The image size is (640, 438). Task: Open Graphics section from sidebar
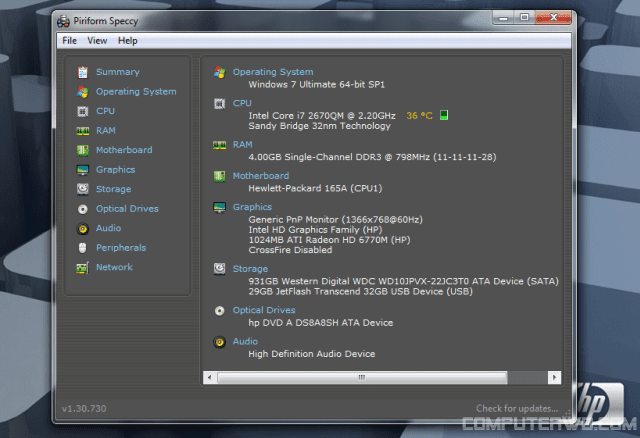click(116, 170)
